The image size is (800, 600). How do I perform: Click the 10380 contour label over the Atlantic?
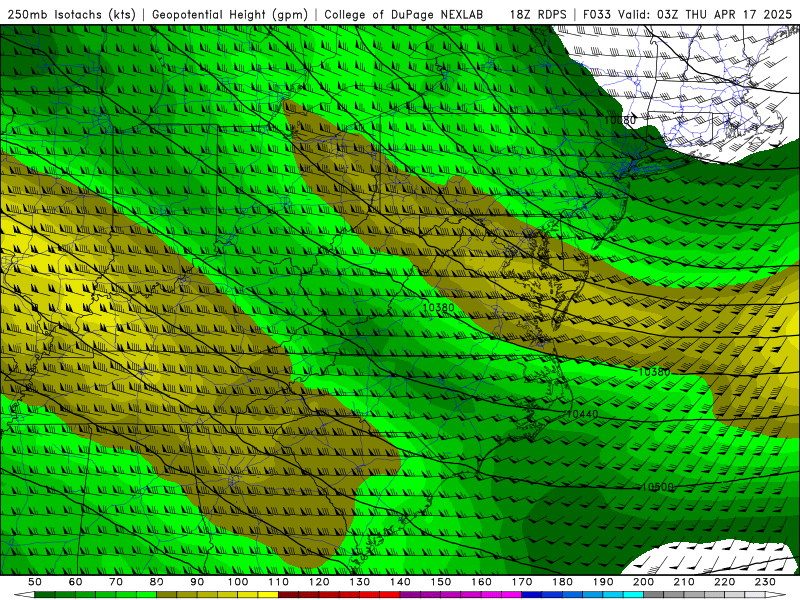[654, 372]
